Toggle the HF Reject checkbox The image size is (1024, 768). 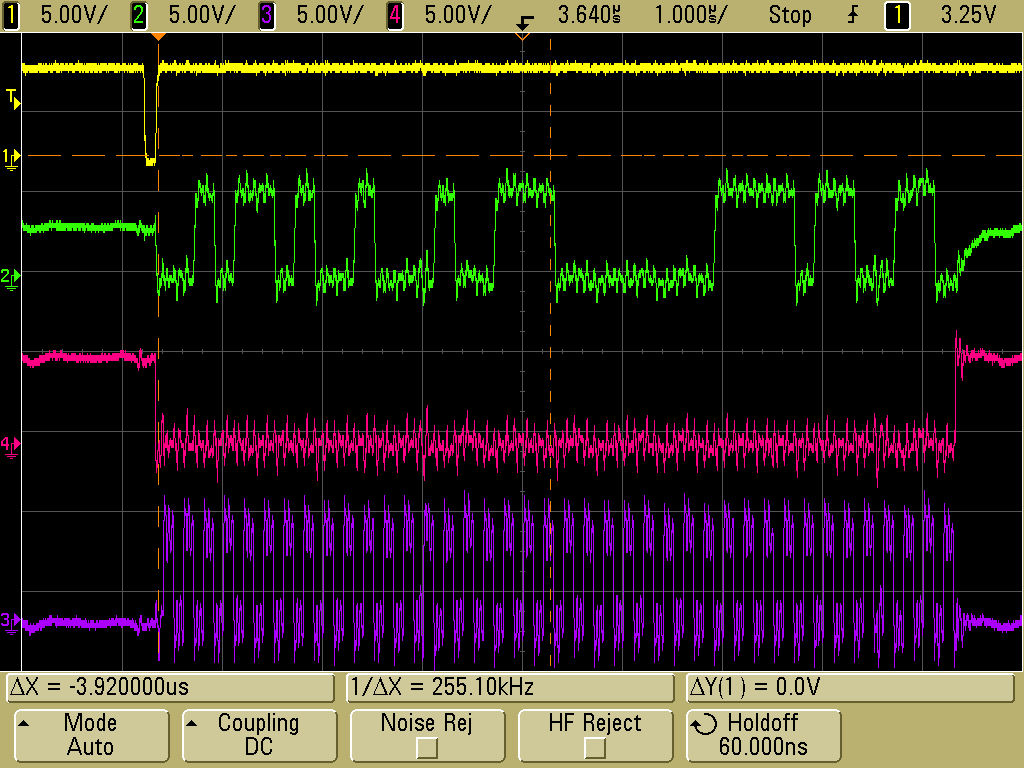pyautogui.click(x=595, y=747)
